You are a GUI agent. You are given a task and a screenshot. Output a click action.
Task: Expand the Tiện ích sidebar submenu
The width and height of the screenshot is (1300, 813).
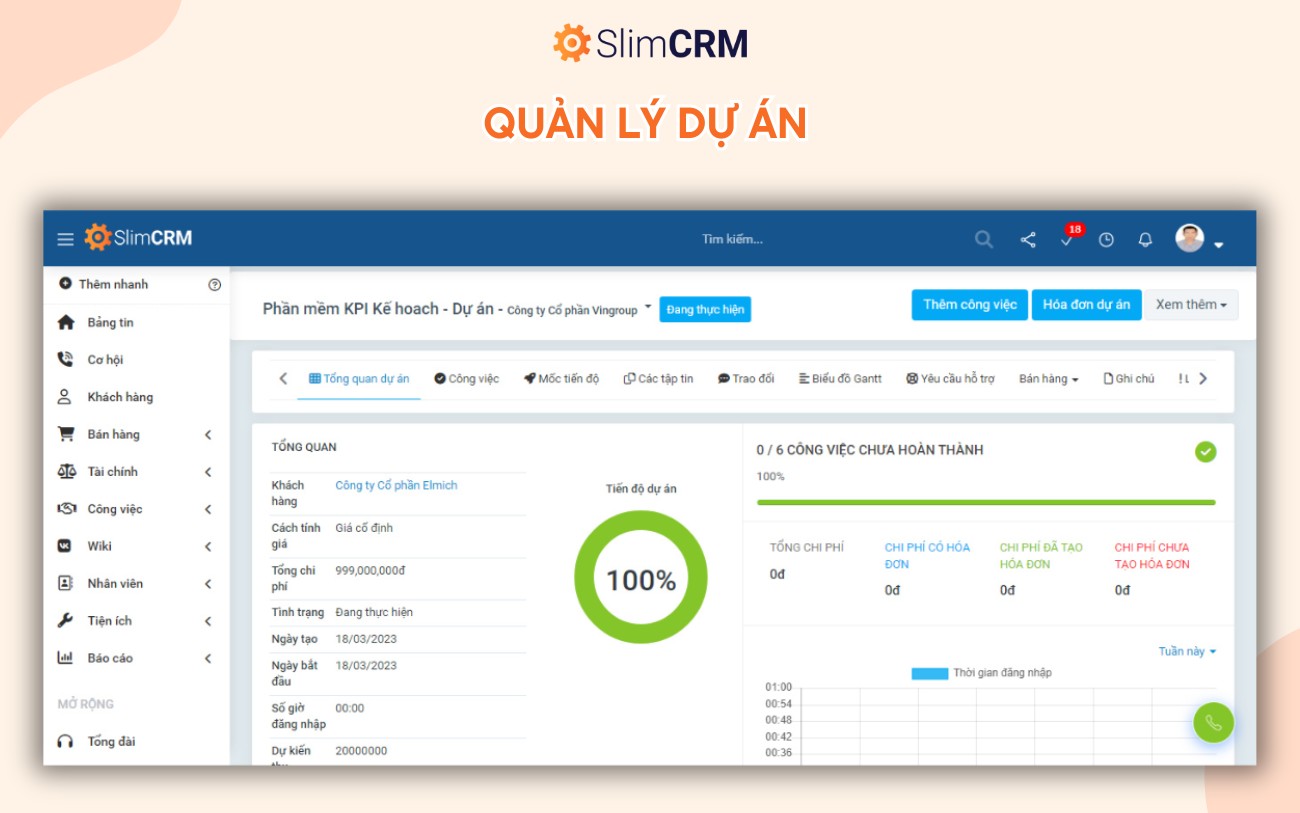[x=208, y=621]
